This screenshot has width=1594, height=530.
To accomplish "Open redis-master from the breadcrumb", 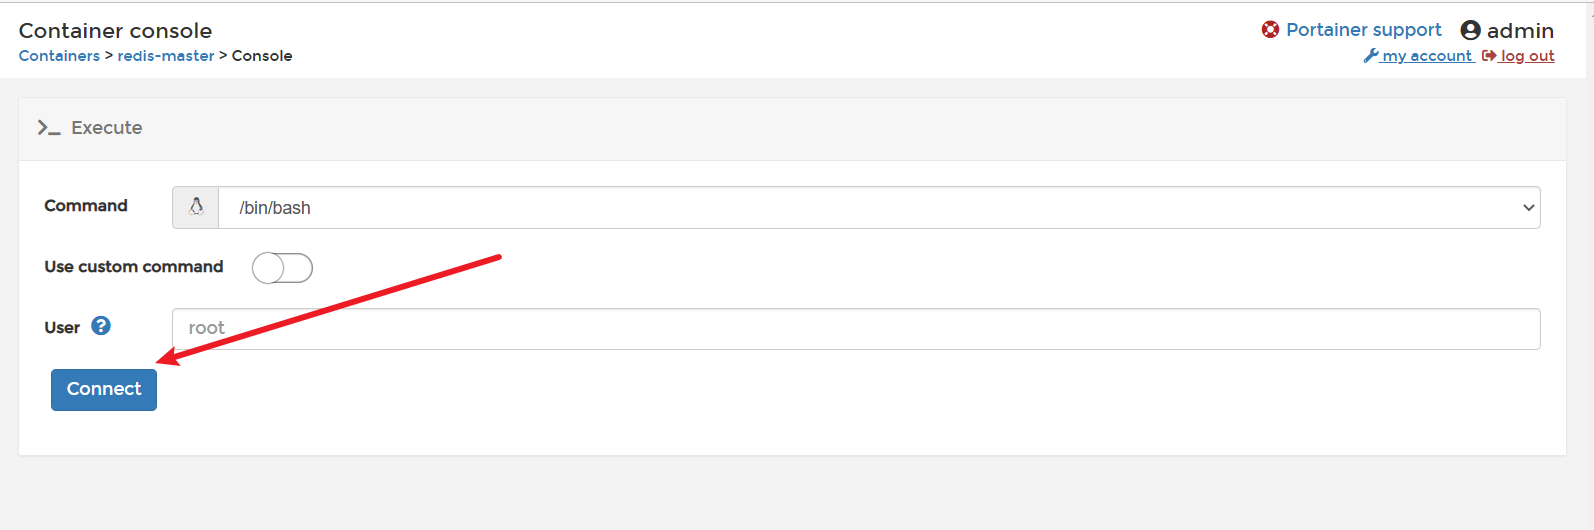I will pyautogui.click(x=166, y=56).
